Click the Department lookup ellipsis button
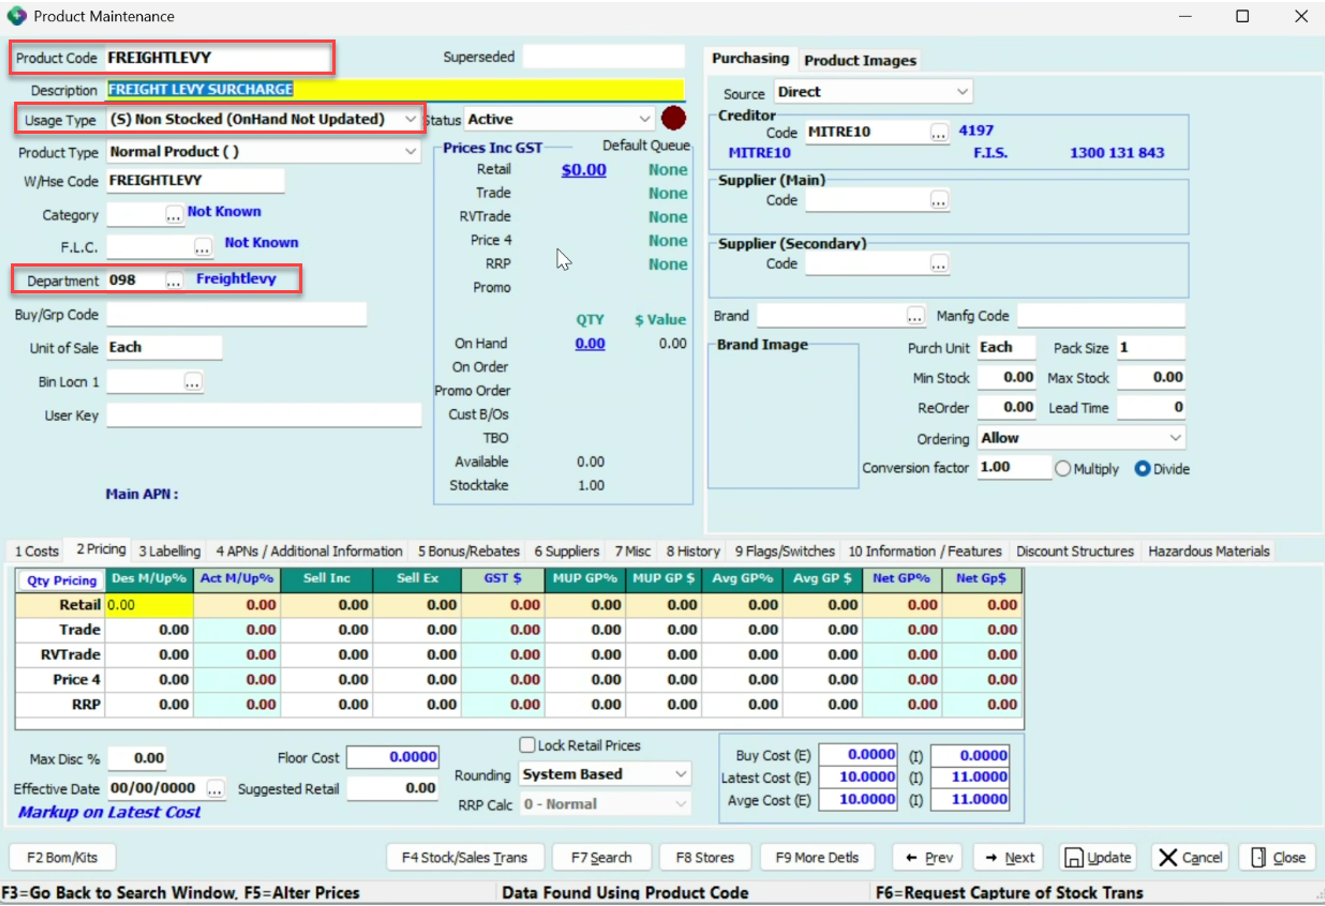 [x=174, y=281]
